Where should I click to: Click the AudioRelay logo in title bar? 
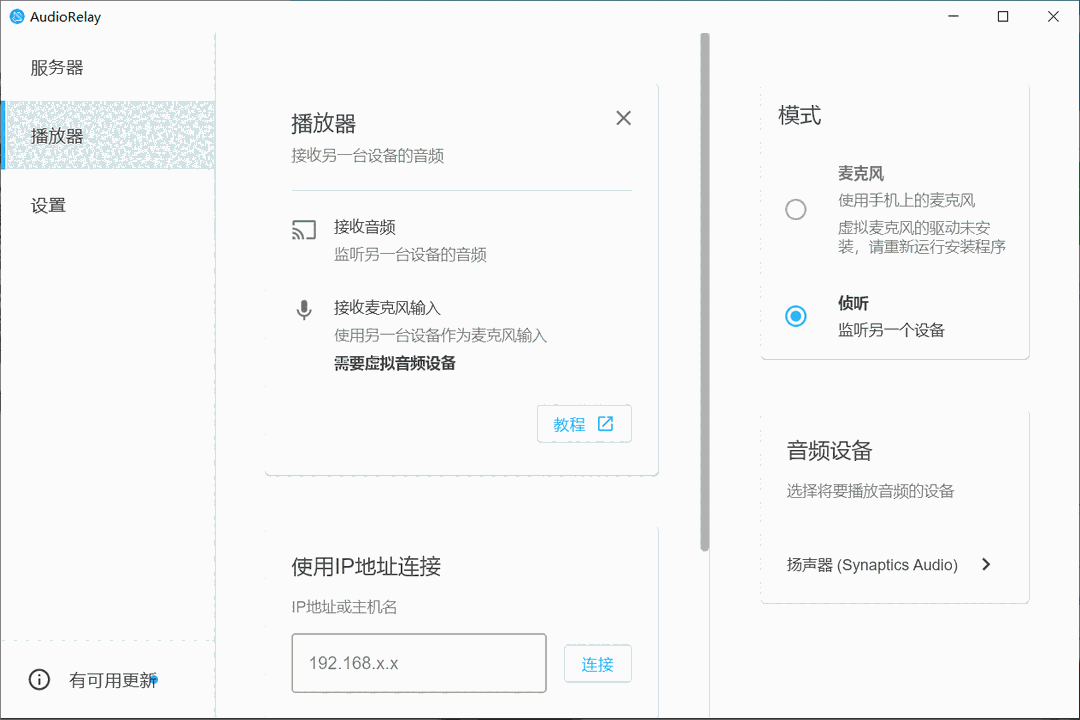coord(17,17)
